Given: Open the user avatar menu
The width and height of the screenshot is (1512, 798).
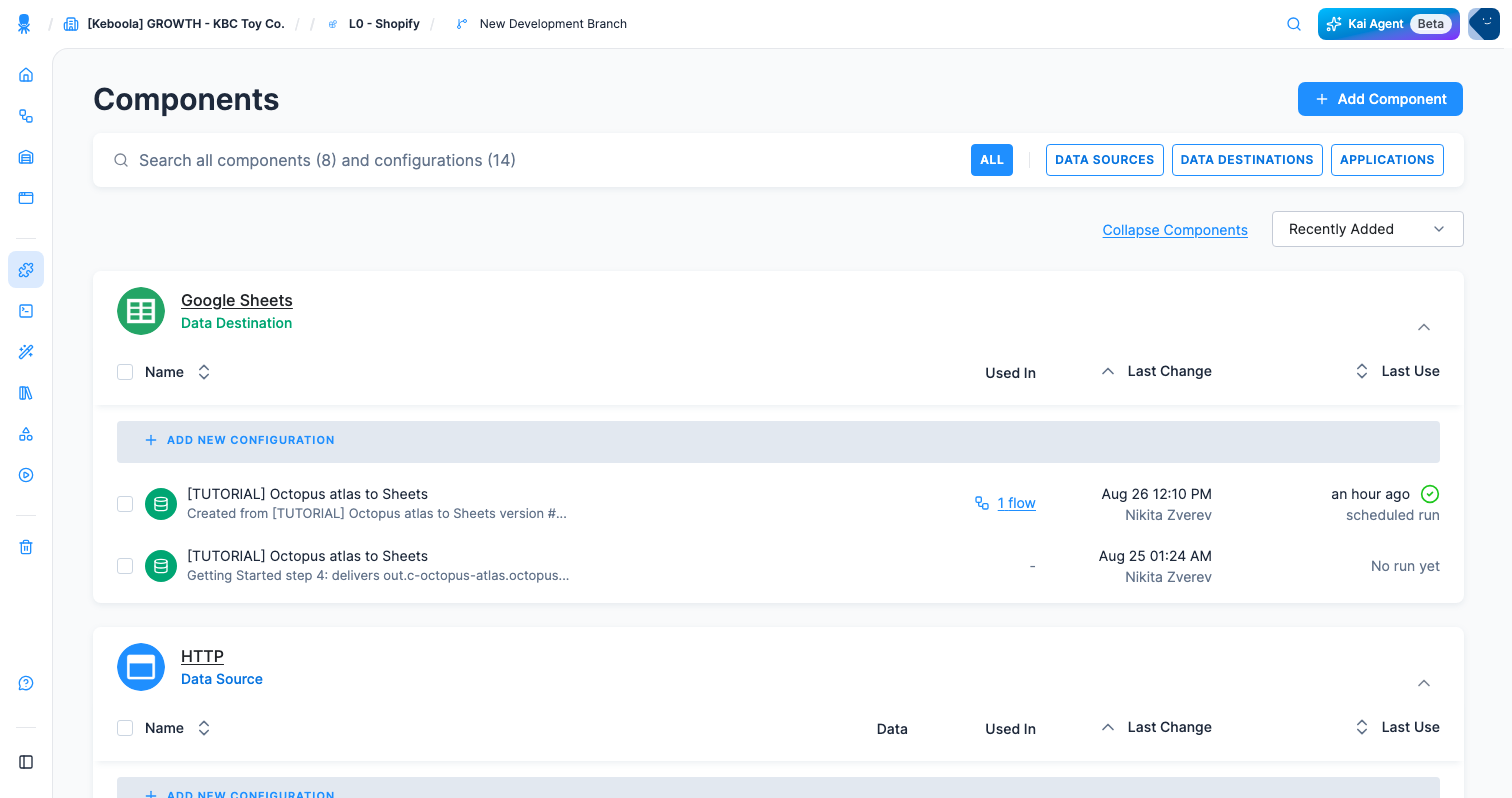Looking at the screenshot, I should coord(1484,24).
